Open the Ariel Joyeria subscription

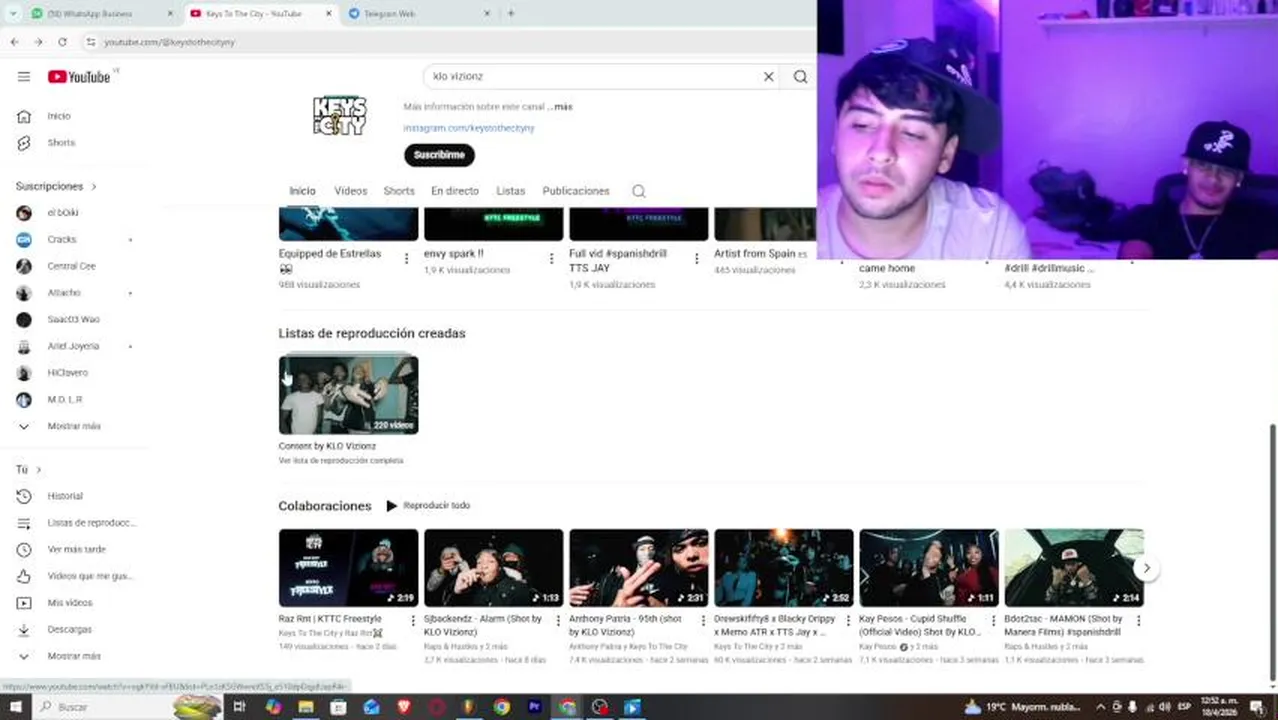pyautogui.click(x=75, y=346)
